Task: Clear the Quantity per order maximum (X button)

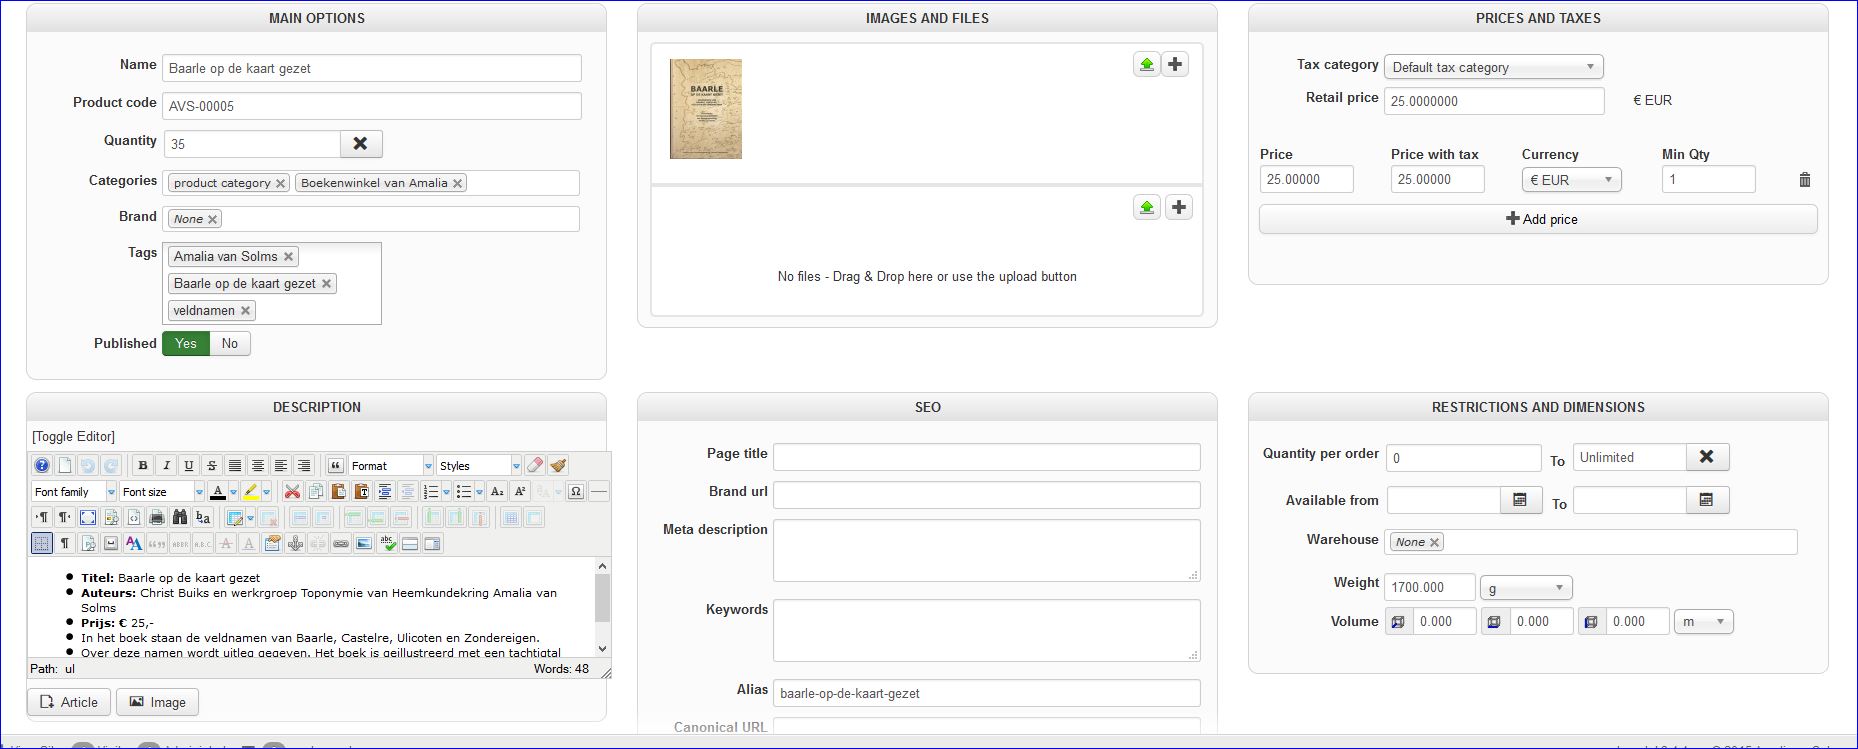Action: click(1707, 457)
